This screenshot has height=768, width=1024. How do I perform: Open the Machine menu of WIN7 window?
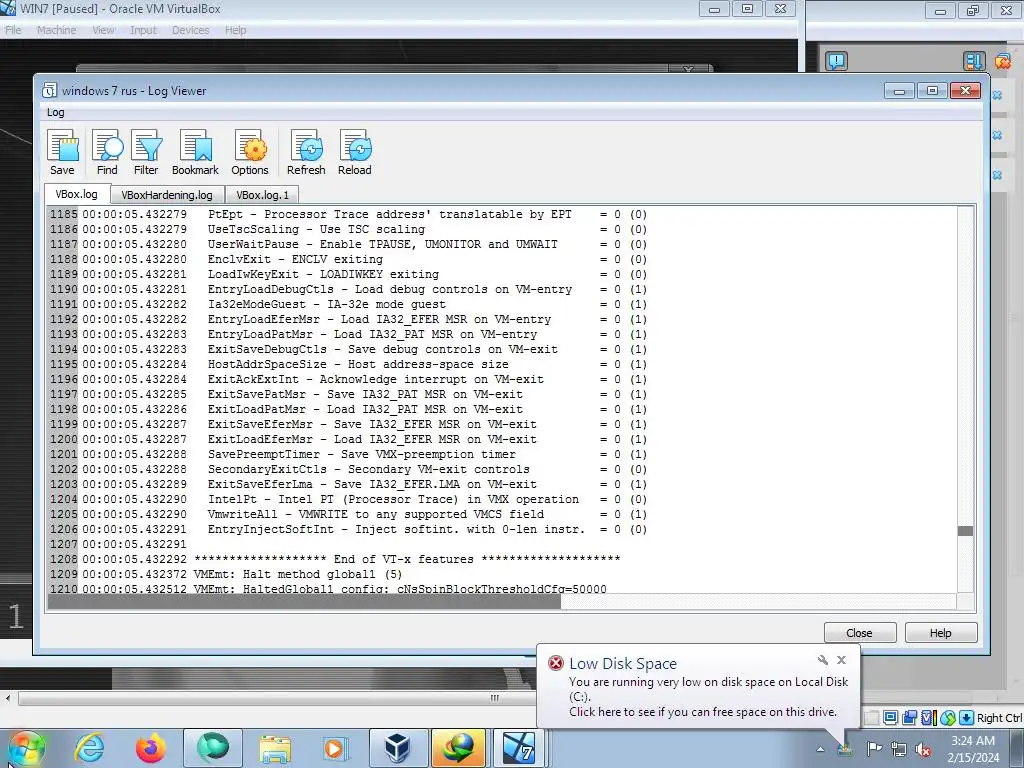(x=56, y=30)
